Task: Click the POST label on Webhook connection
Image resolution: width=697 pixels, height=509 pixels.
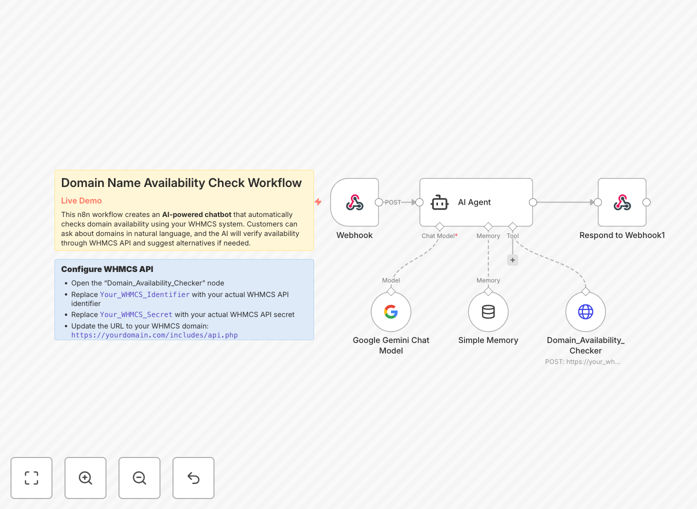Action: [x=393, y=202]
